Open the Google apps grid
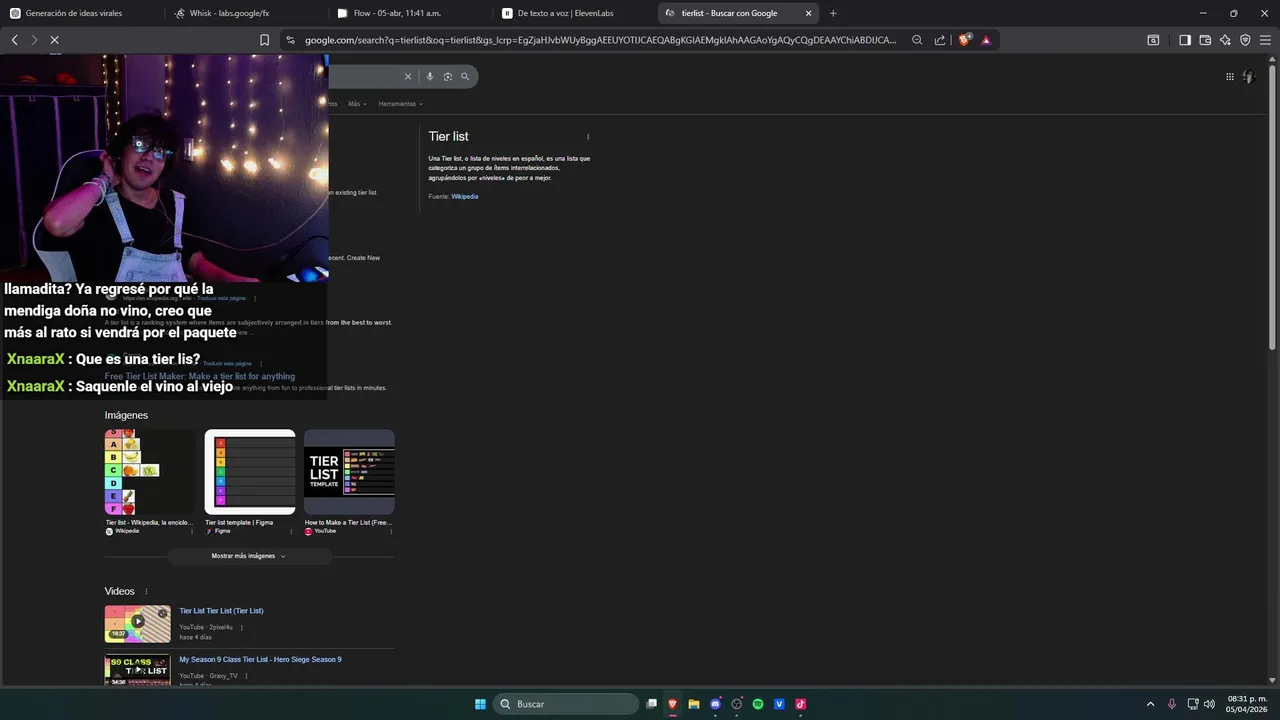This screenshot has width=1280, height=720. coord(1230,77)
